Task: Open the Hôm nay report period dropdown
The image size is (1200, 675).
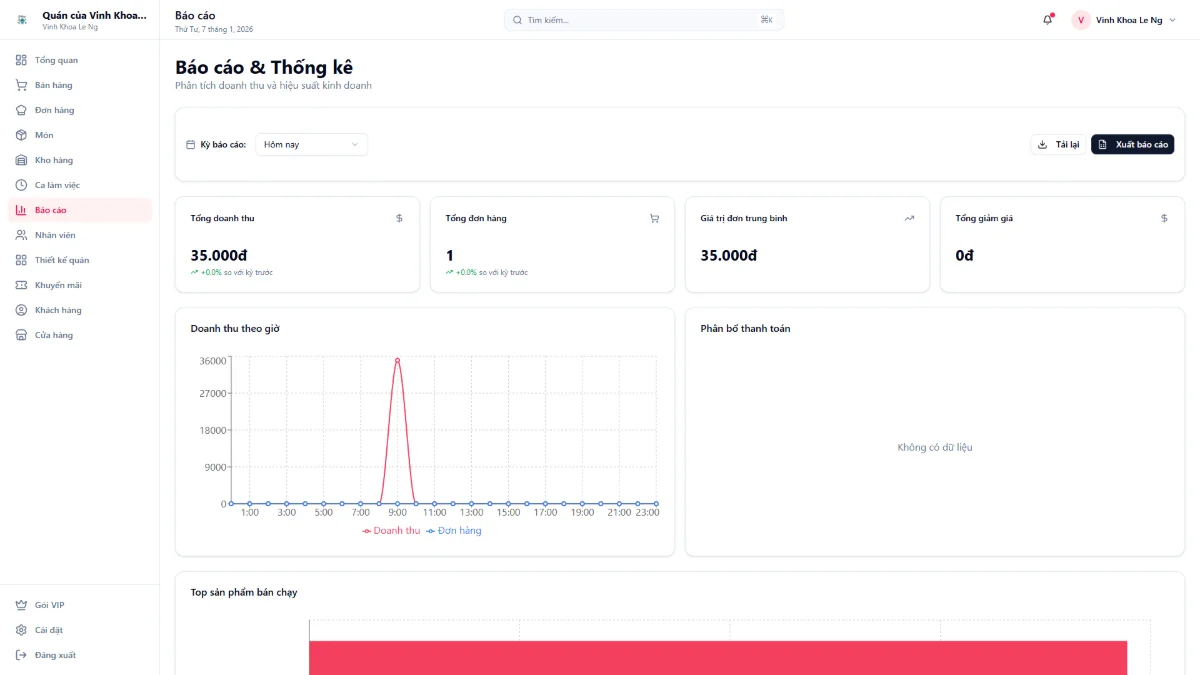Action: coord(310,143)
